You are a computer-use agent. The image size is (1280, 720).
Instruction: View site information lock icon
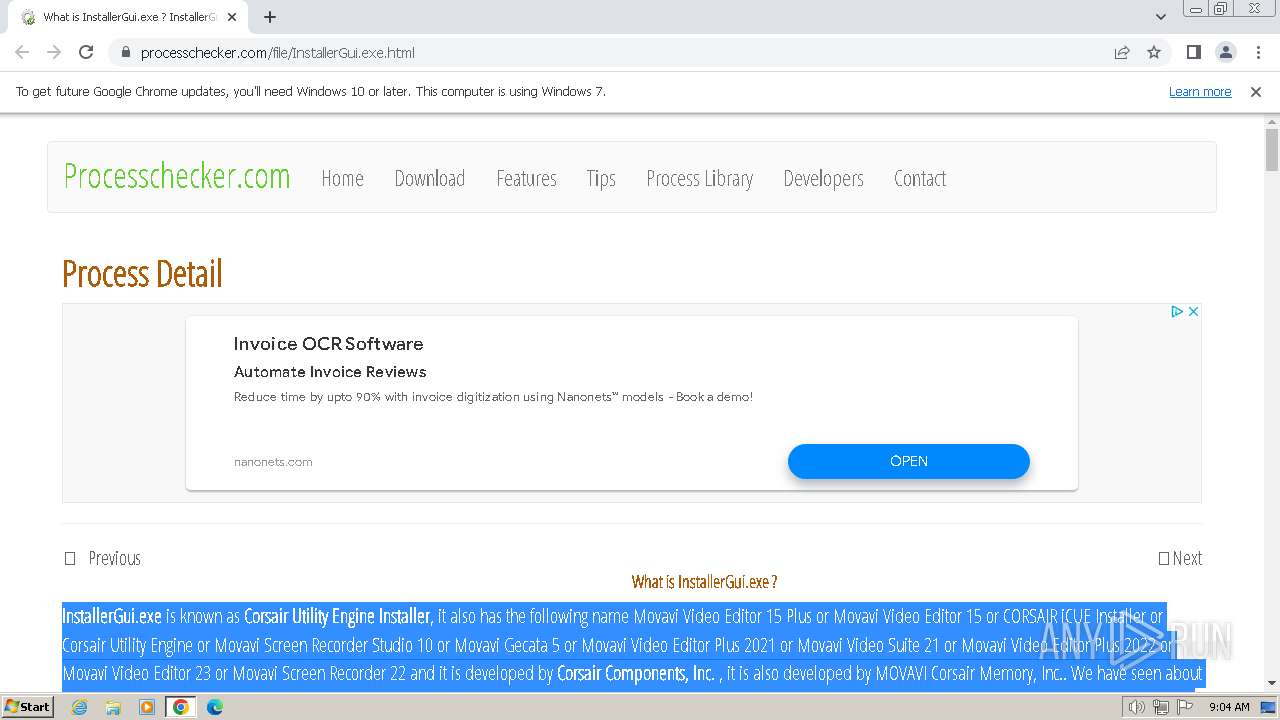coord(125,52)
